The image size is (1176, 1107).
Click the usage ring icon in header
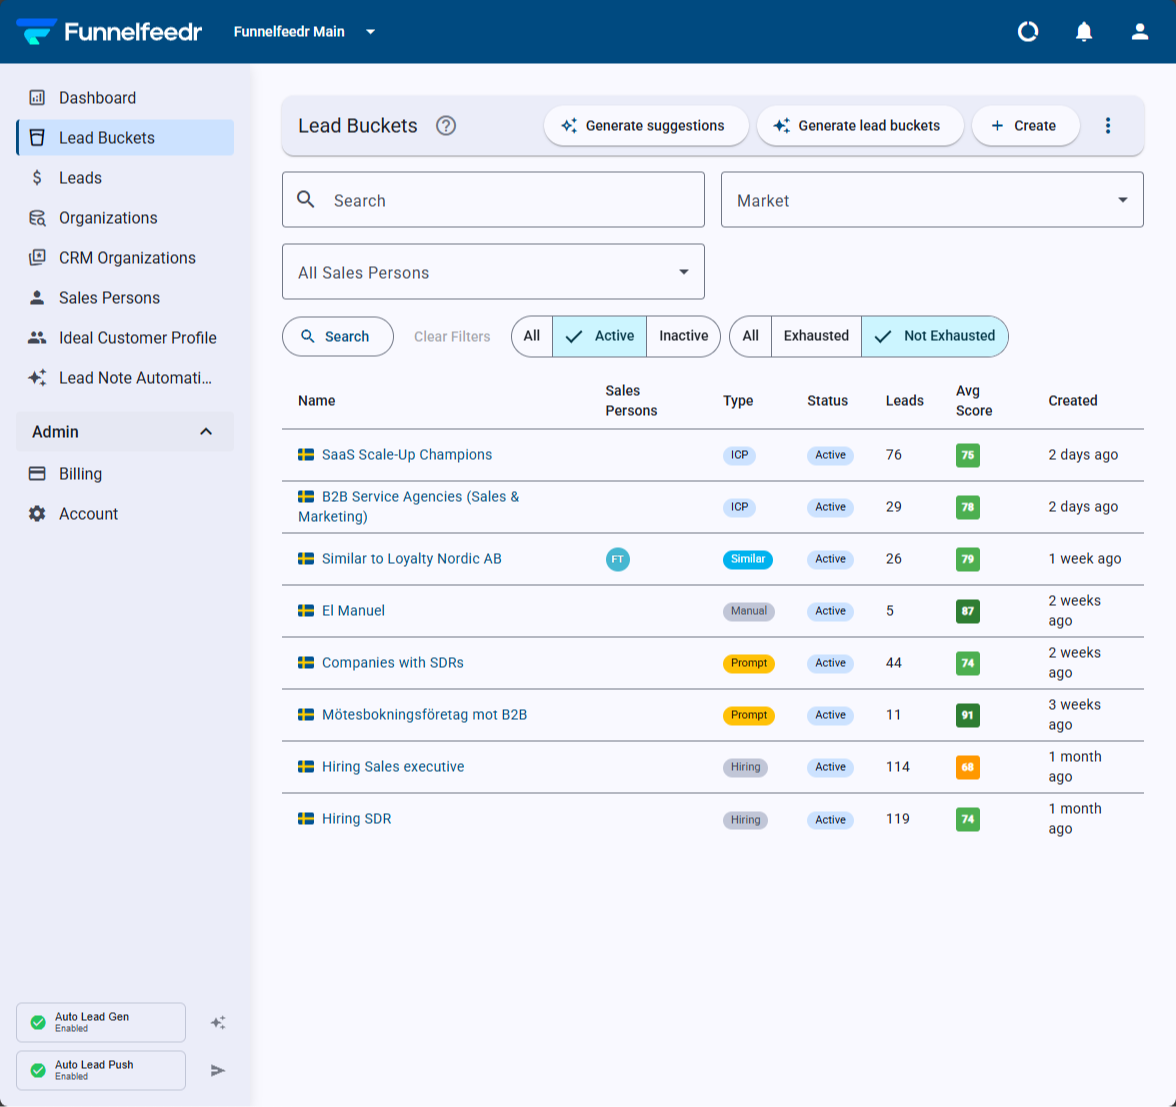coord(1028,32)
